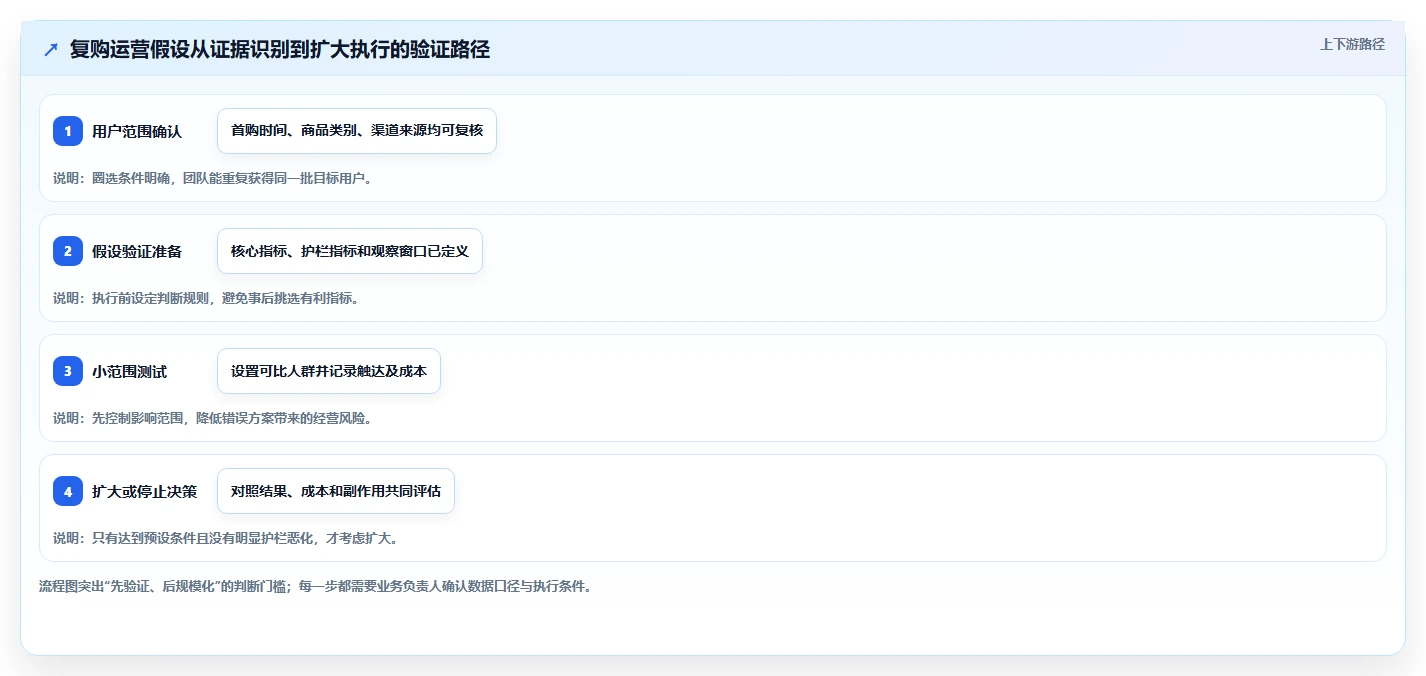Click the 首购时间、商品类别、渠道来源均可复核 chip
The image size is (1426, 676).
(x=357, y=131)
